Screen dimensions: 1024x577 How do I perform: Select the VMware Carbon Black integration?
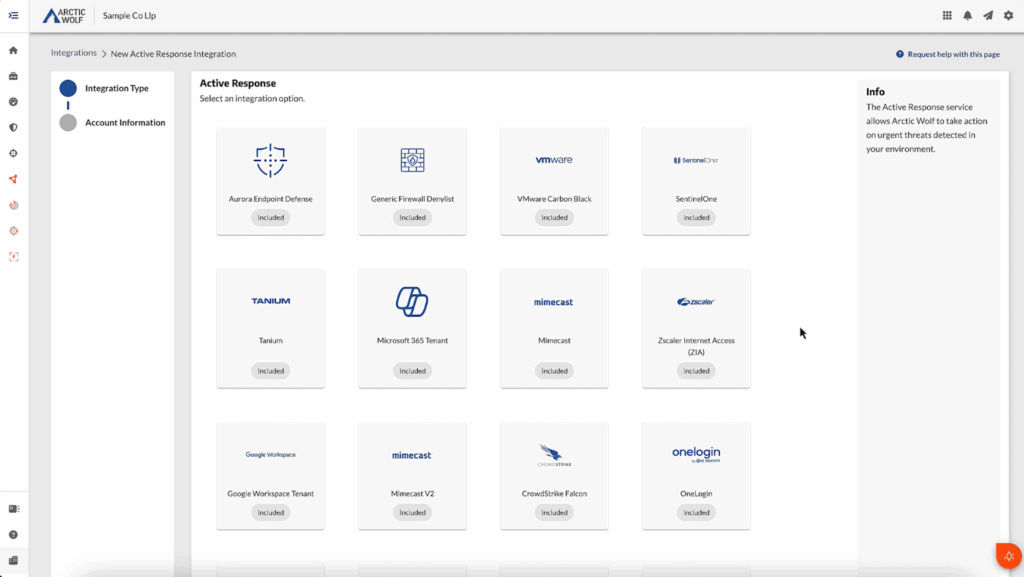[554, 181]
